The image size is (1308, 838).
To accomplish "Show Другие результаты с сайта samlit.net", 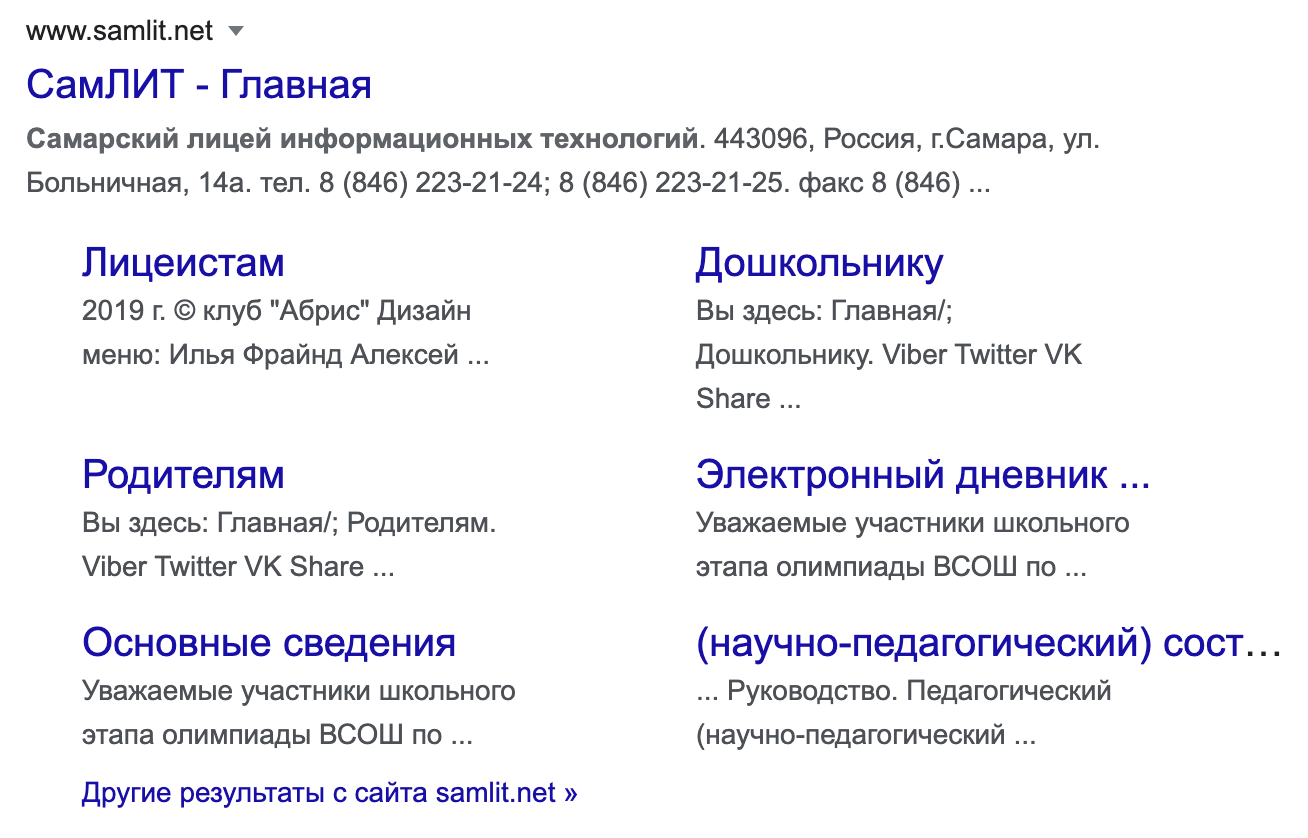I will [329, 794].
